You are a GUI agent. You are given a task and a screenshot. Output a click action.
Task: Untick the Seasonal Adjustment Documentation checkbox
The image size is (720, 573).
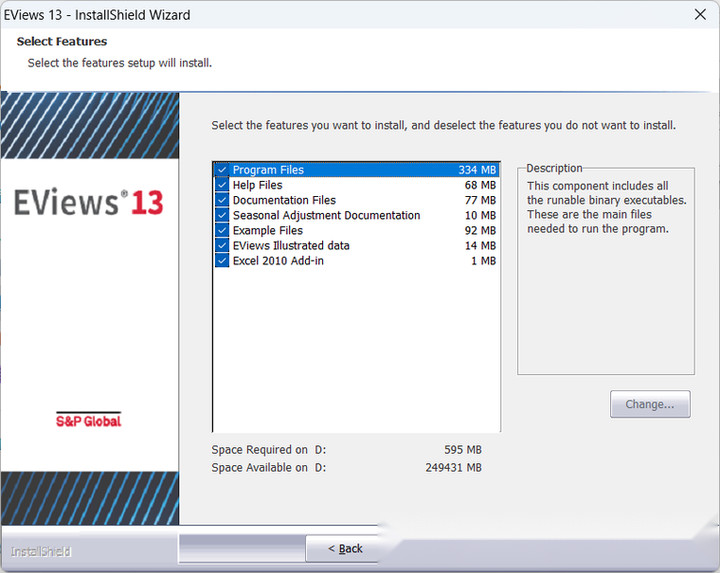222,215
